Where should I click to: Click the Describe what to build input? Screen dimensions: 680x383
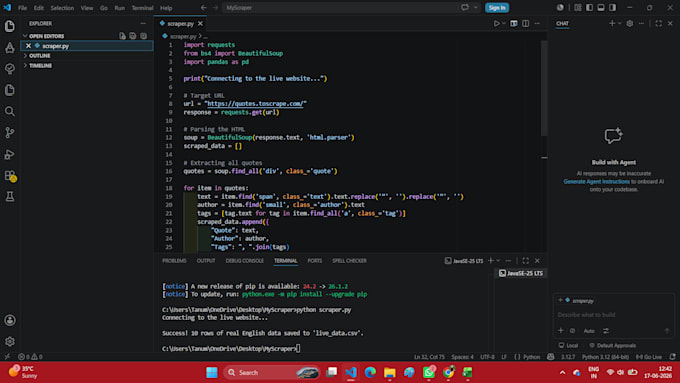(613, 315)
